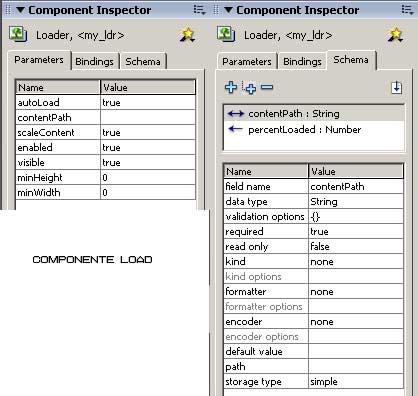This screenshot has width=418, height=396.
Task: Grab the left panel gripper handle
Action: click(8, 10)
